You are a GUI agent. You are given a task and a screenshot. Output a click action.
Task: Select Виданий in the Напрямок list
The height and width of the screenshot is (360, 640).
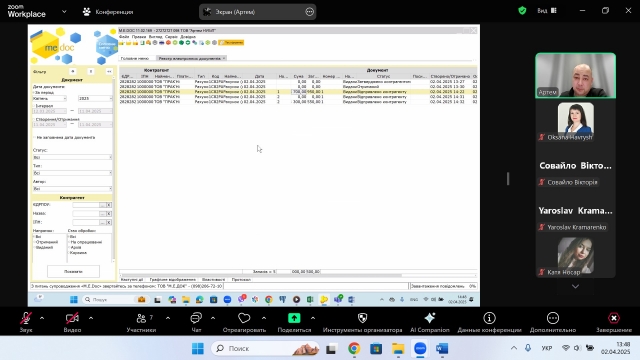(44, 247)
